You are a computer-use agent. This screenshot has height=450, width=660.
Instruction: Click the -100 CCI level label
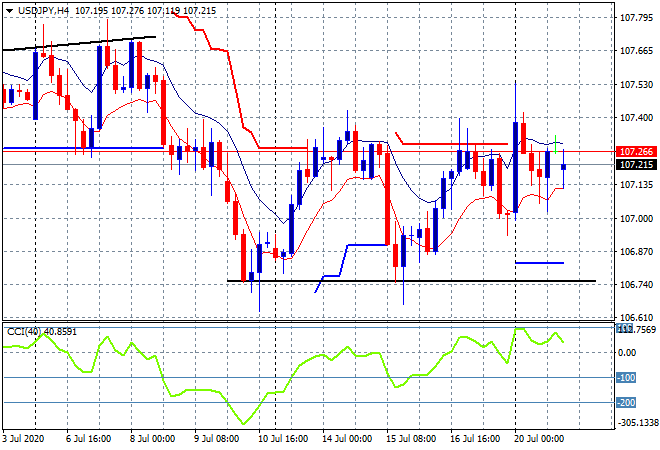pos(626,378)
